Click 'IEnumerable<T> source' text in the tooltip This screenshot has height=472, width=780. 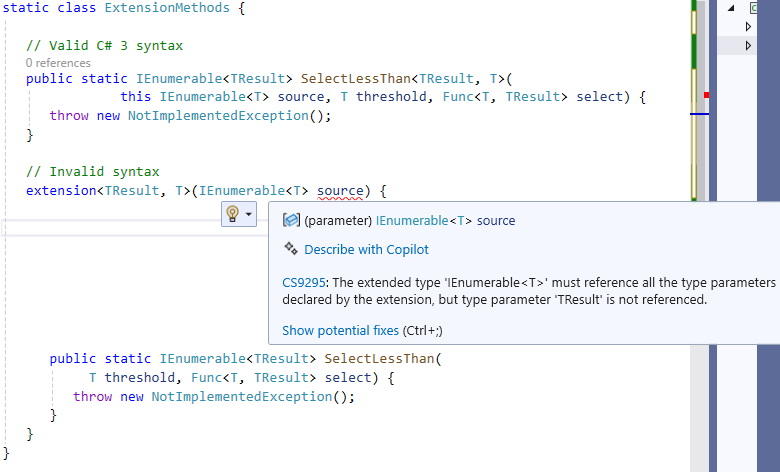(445, 220)
